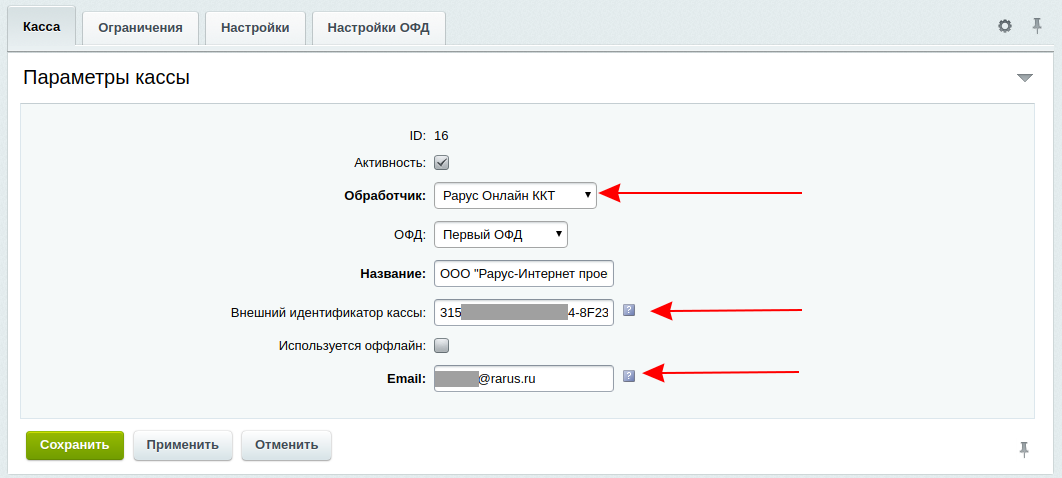The width and height of the screenshot is (1062, 478).
Task: Select the Касса tab
Action: [x=42, y=27]
